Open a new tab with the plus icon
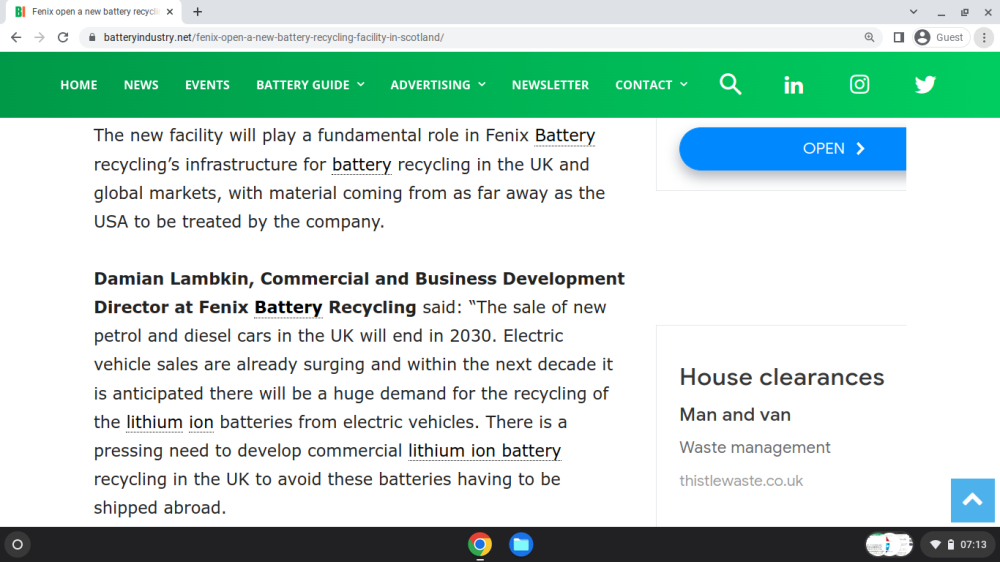The height and width of the screenshot is (562, 1000). tap(198, 11)
